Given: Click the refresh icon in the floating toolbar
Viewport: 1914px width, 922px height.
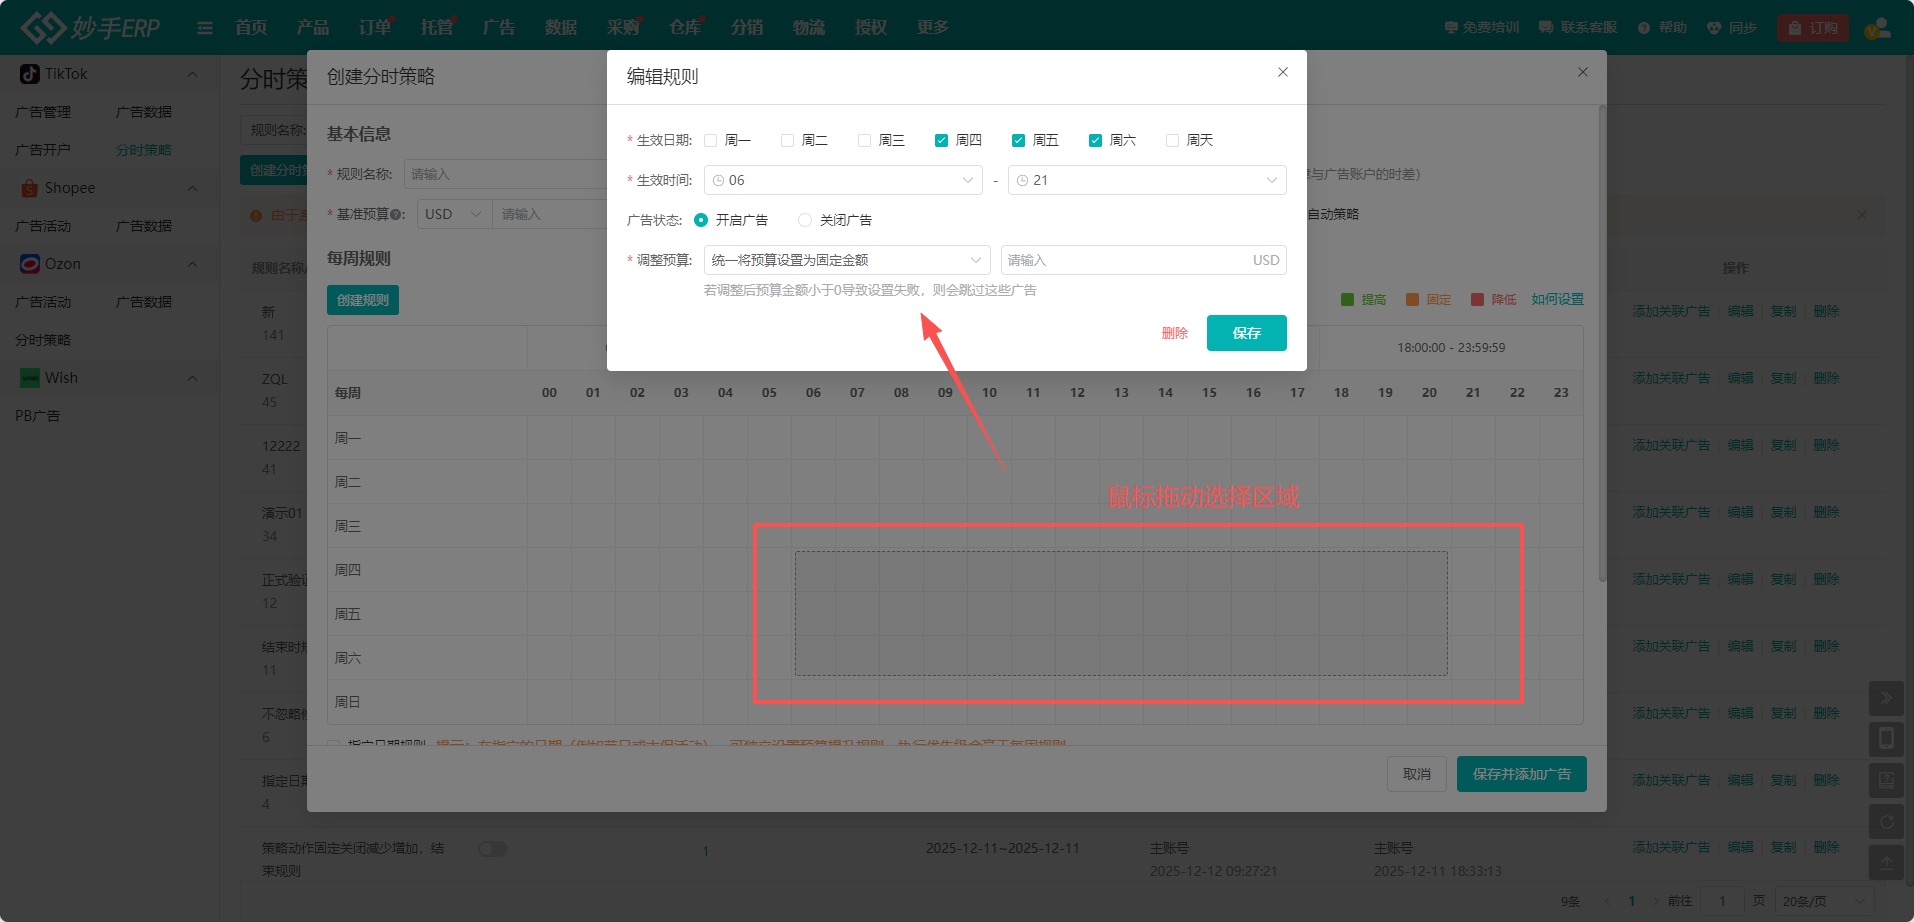Looking at the screenshot, I should (x=1886, y=822).
